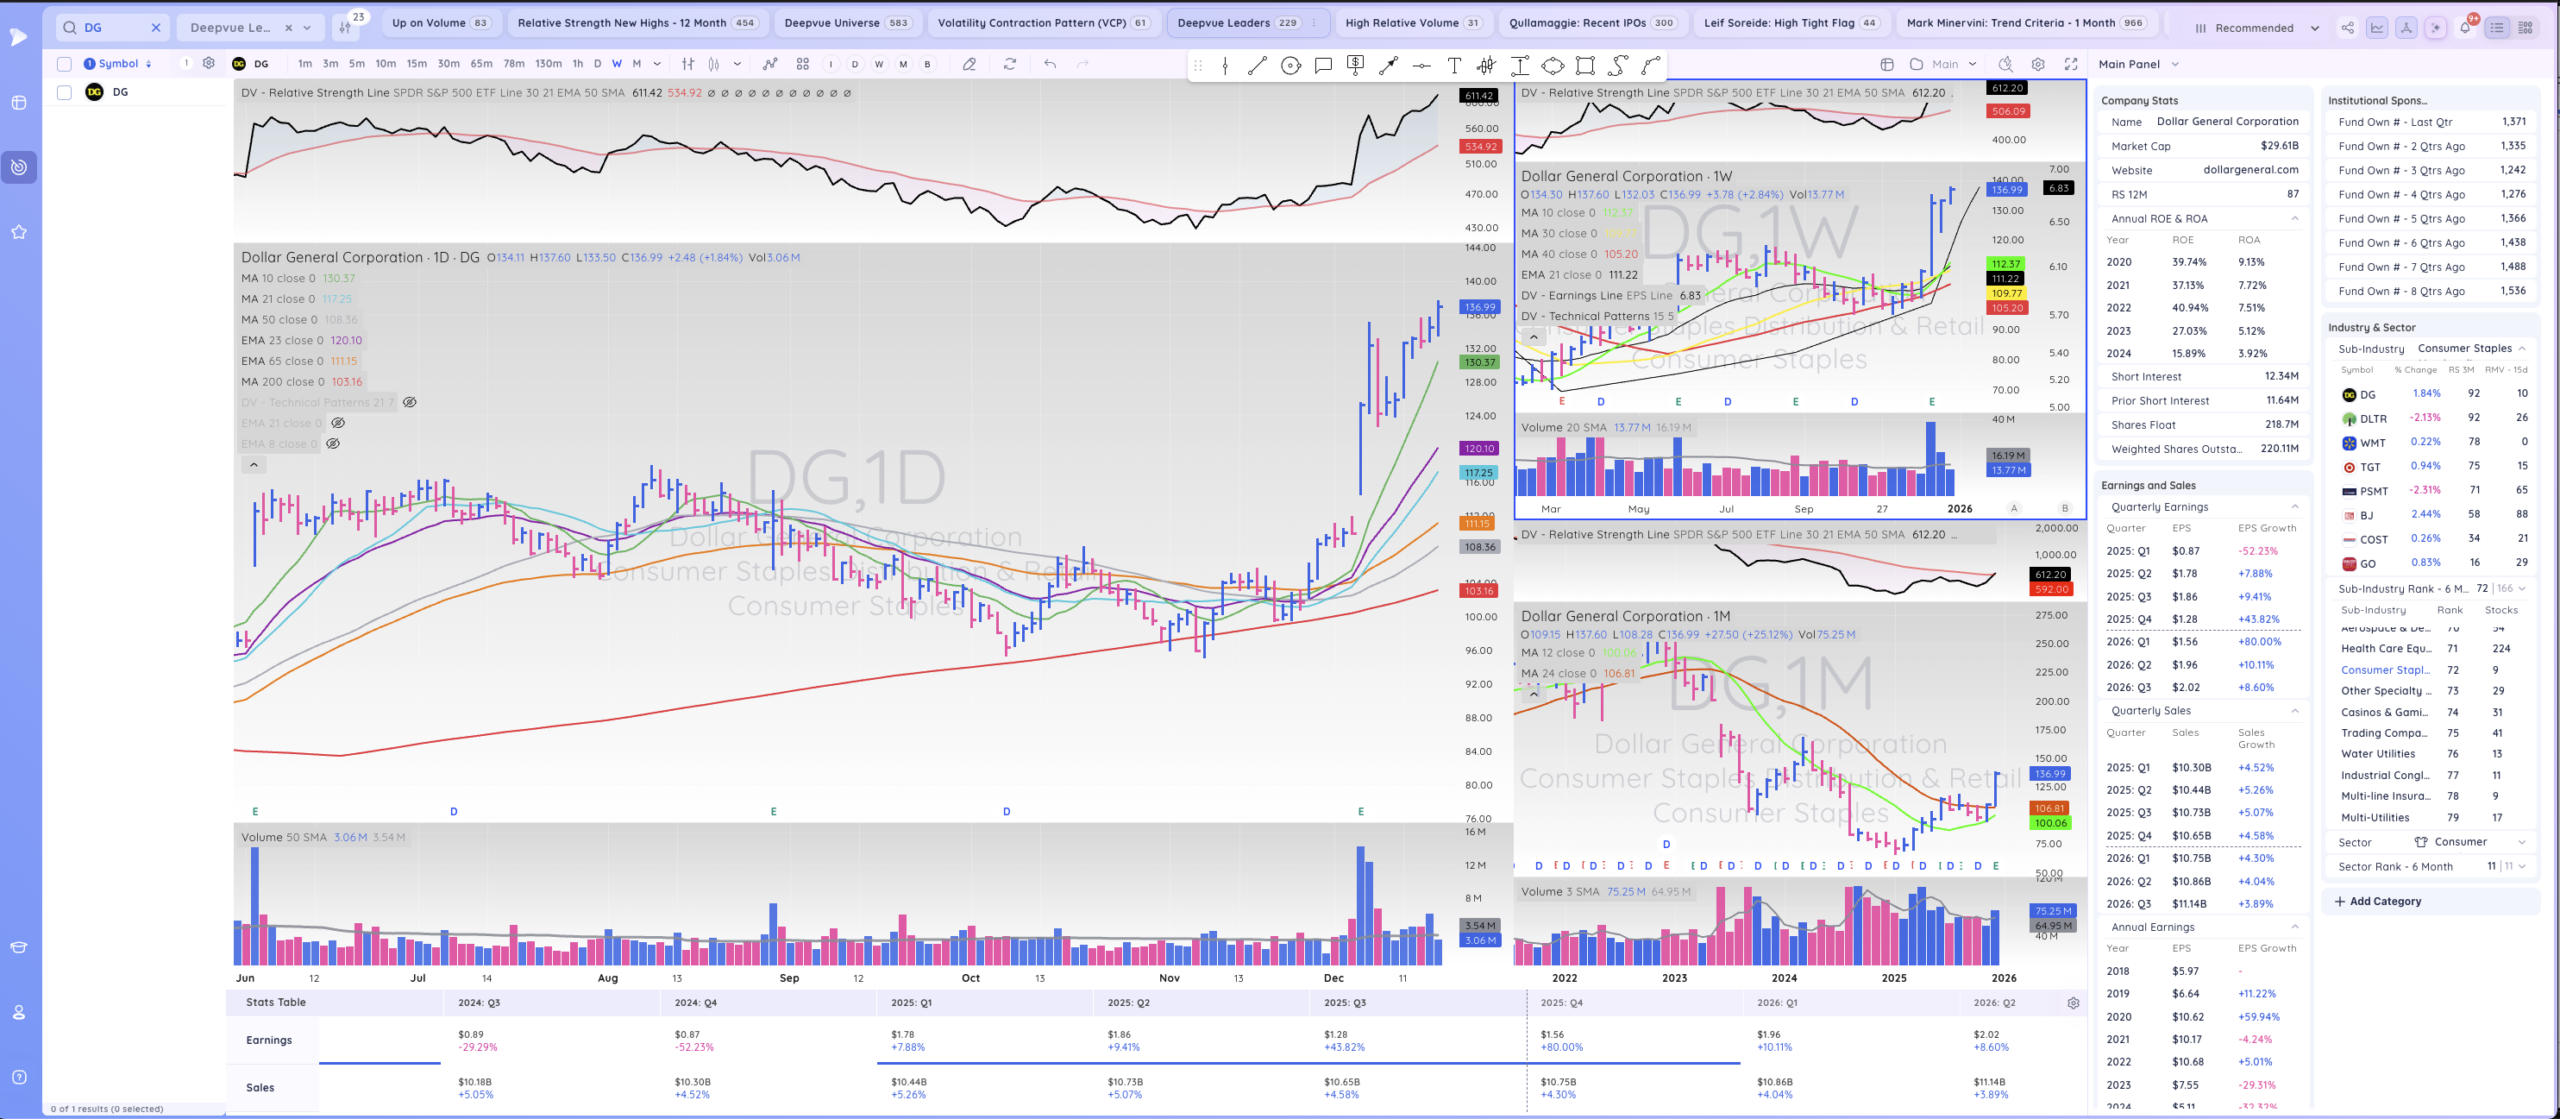Undo the last chart action
Viewport: 2560px width, 1119px height.
pos(1050,64)
